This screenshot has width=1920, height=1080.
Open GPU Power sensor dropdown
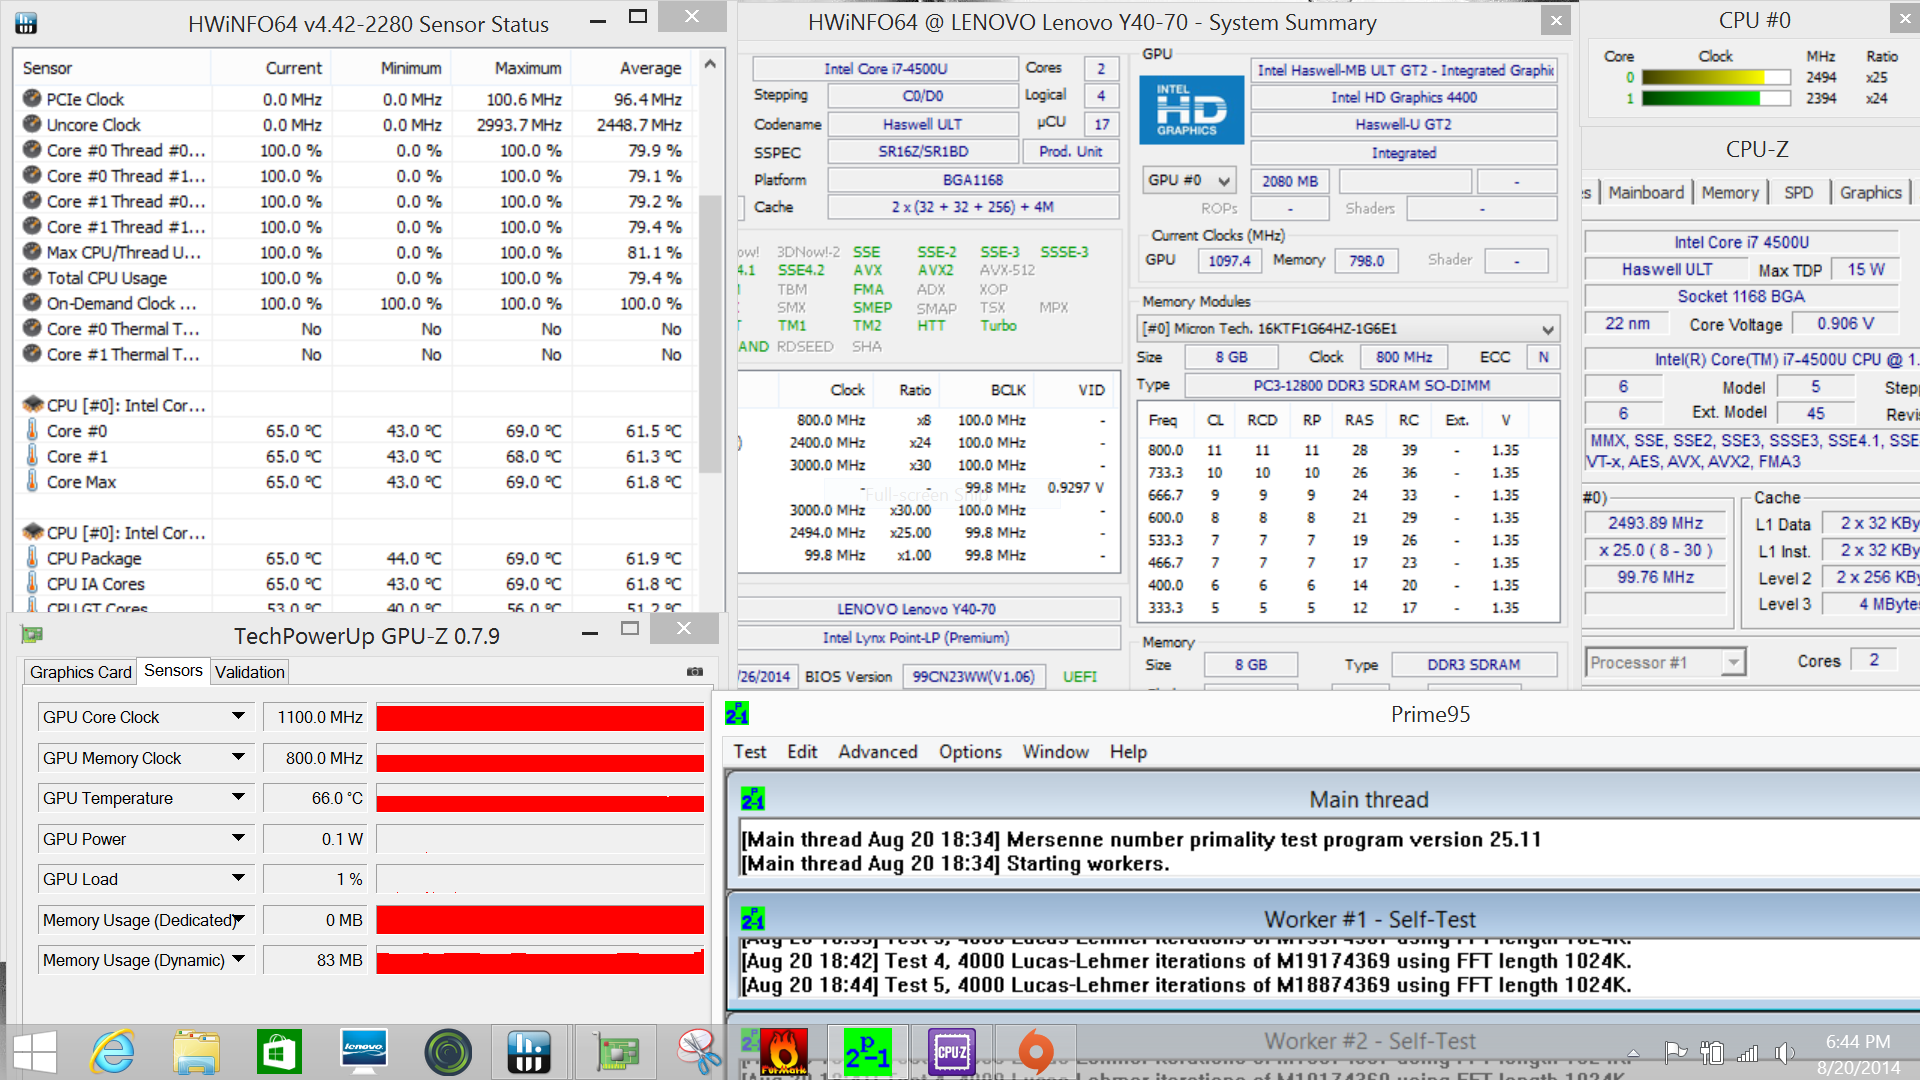pyautogui.click(x=238, y=838)
